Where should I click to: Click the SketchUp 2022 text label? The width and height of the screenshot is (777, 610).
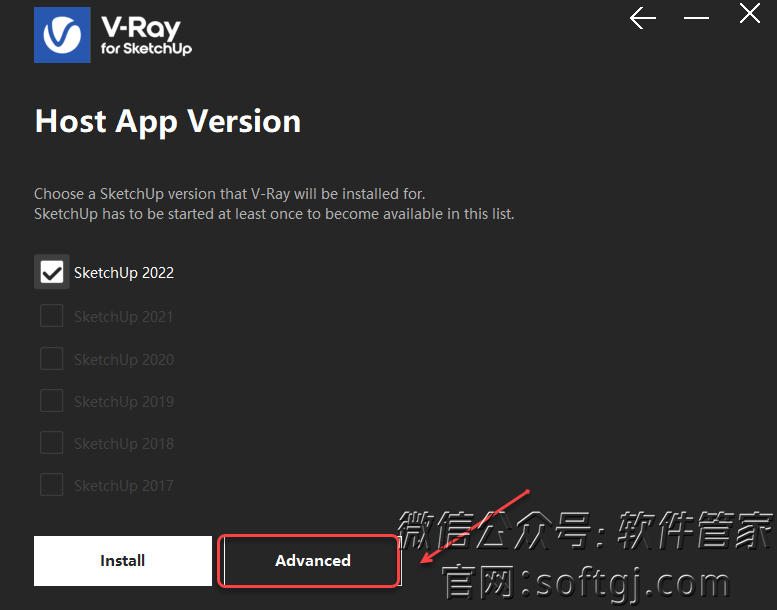pyautogui.click(x=124, y=273)
